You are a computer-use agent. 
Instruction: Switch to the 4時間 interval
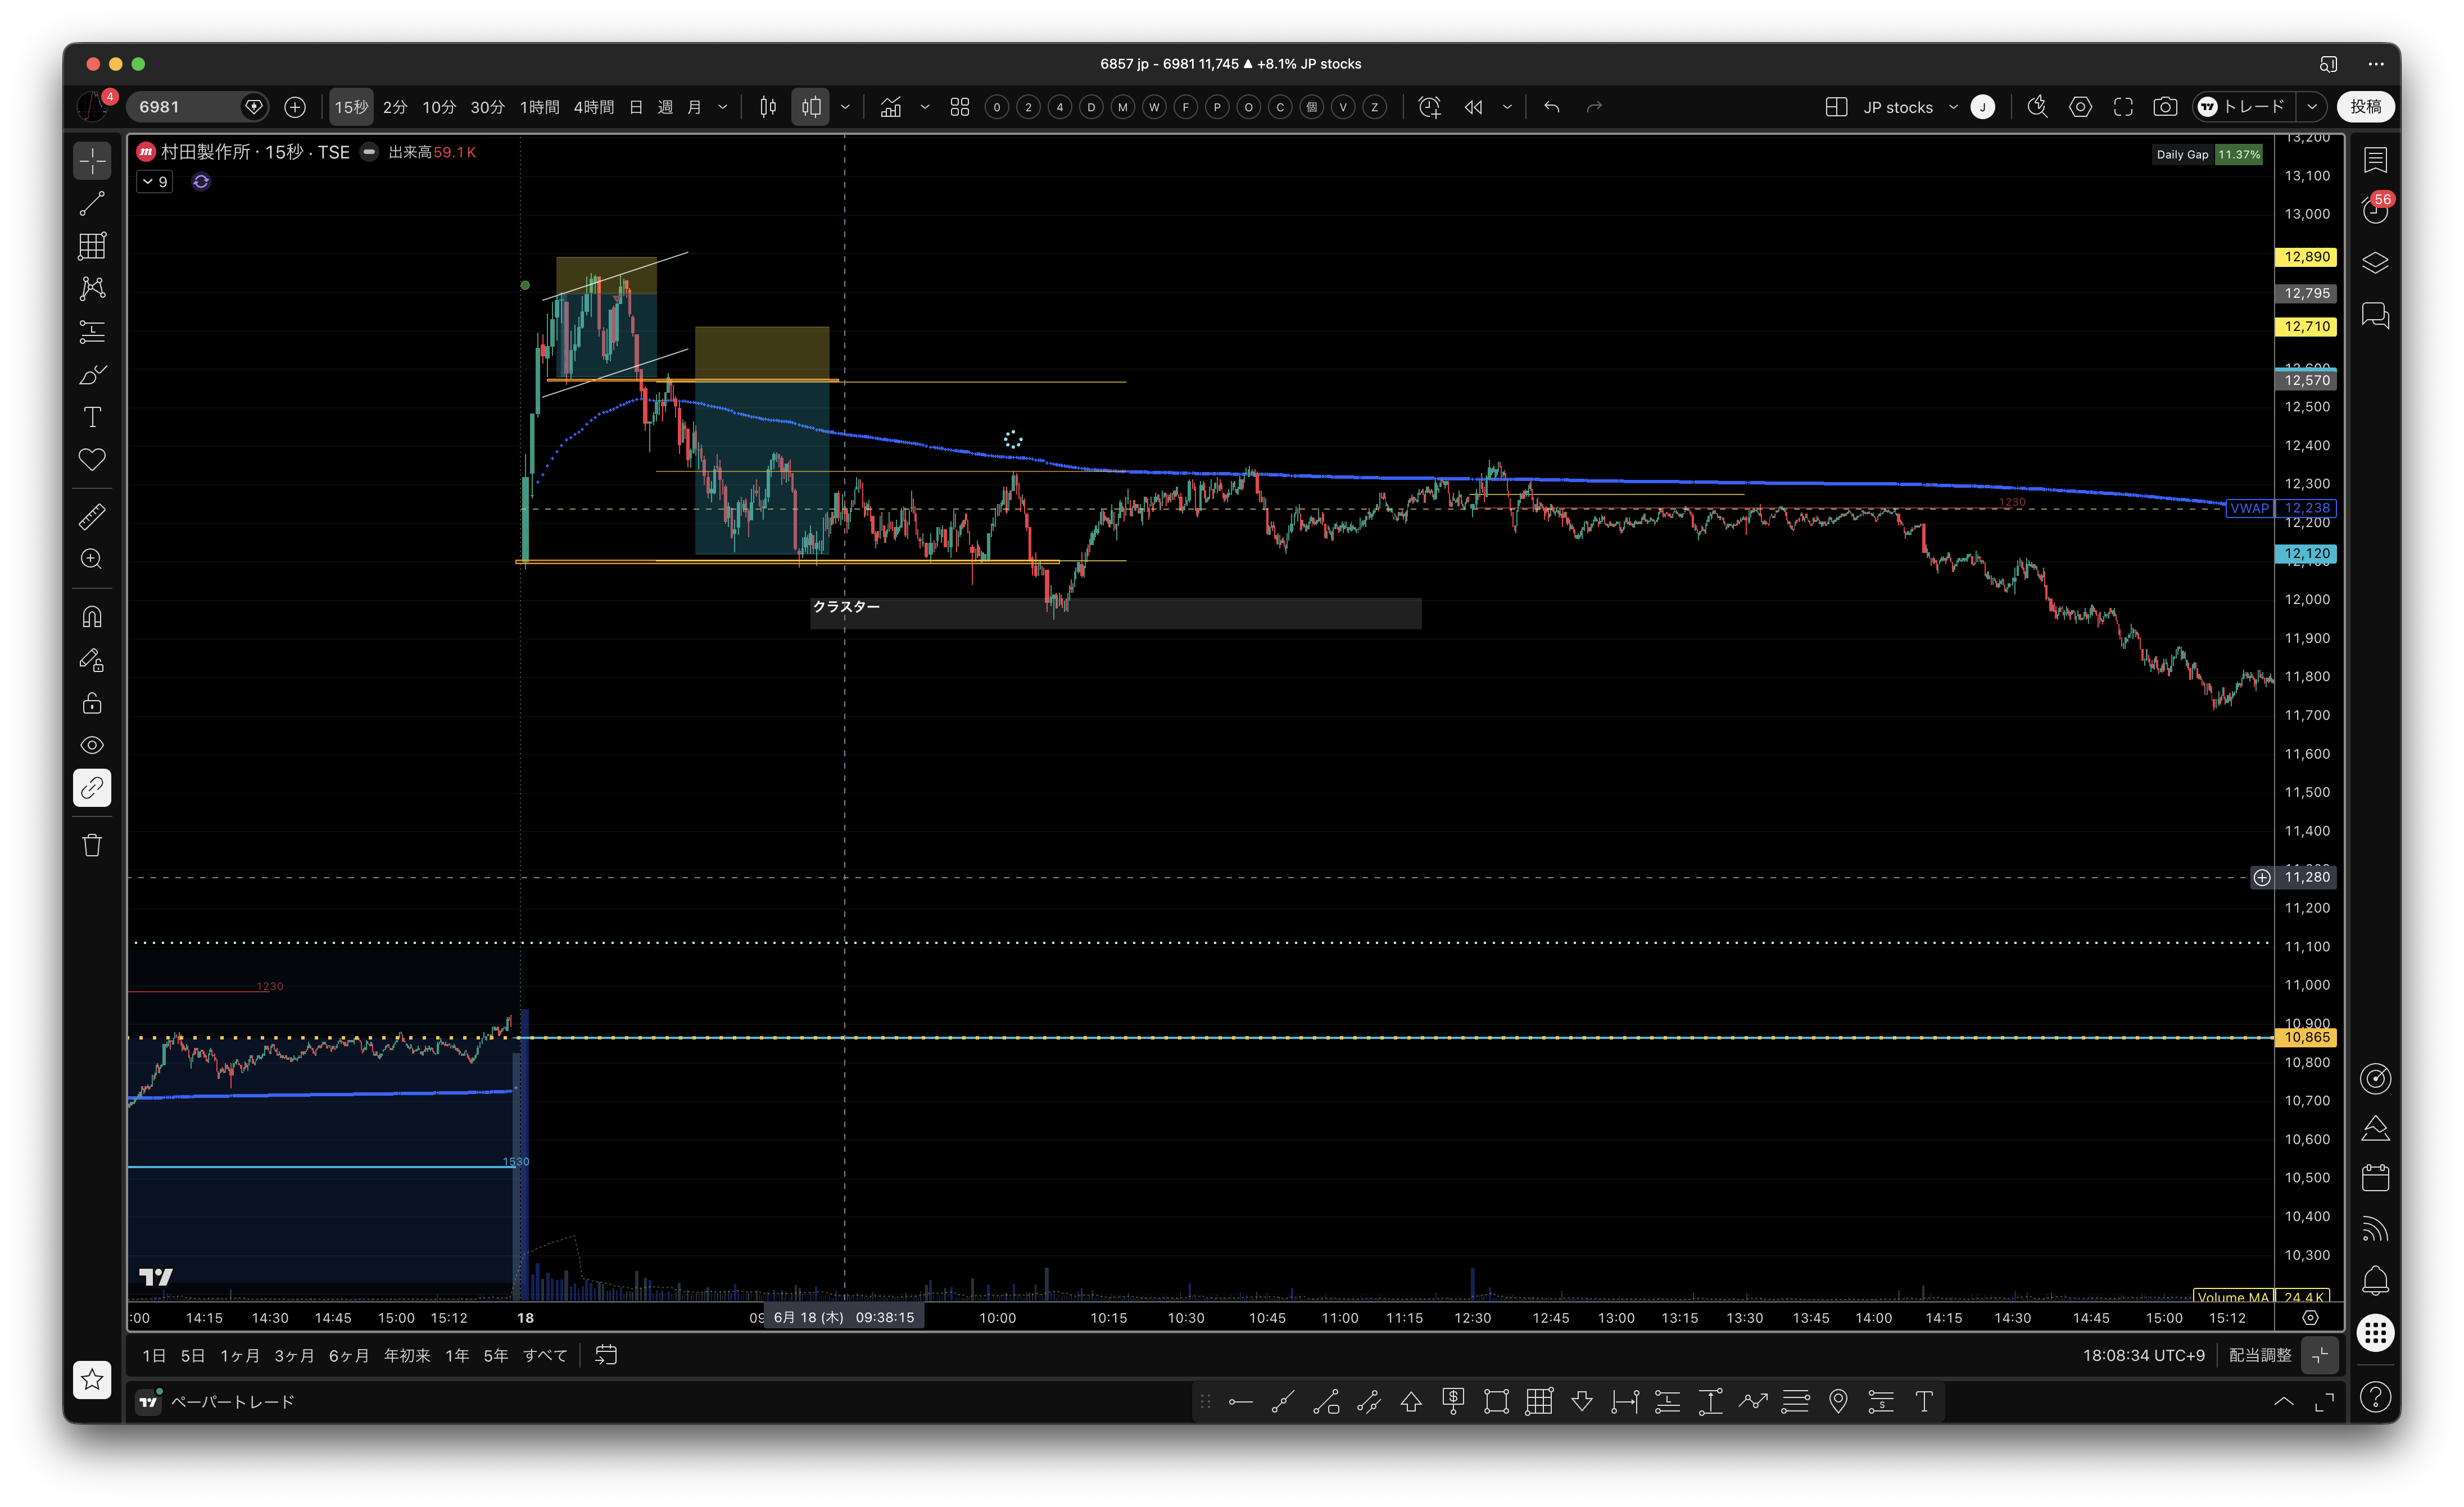594,107
